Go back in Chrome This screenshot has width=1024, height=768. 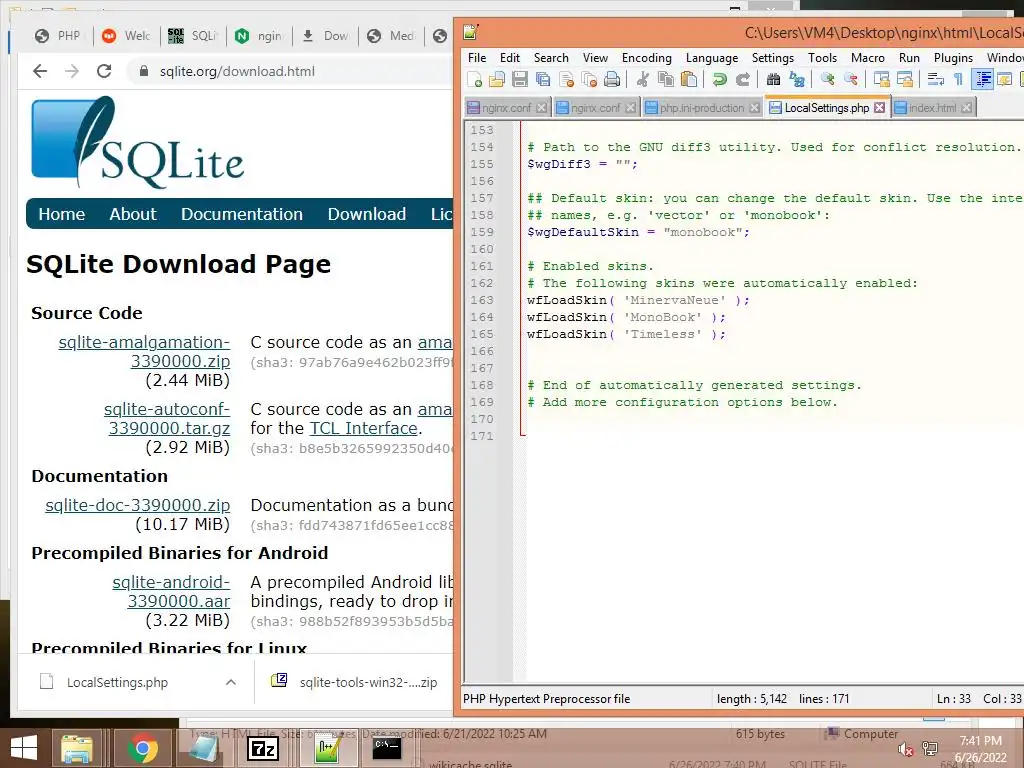pos(40,71)
